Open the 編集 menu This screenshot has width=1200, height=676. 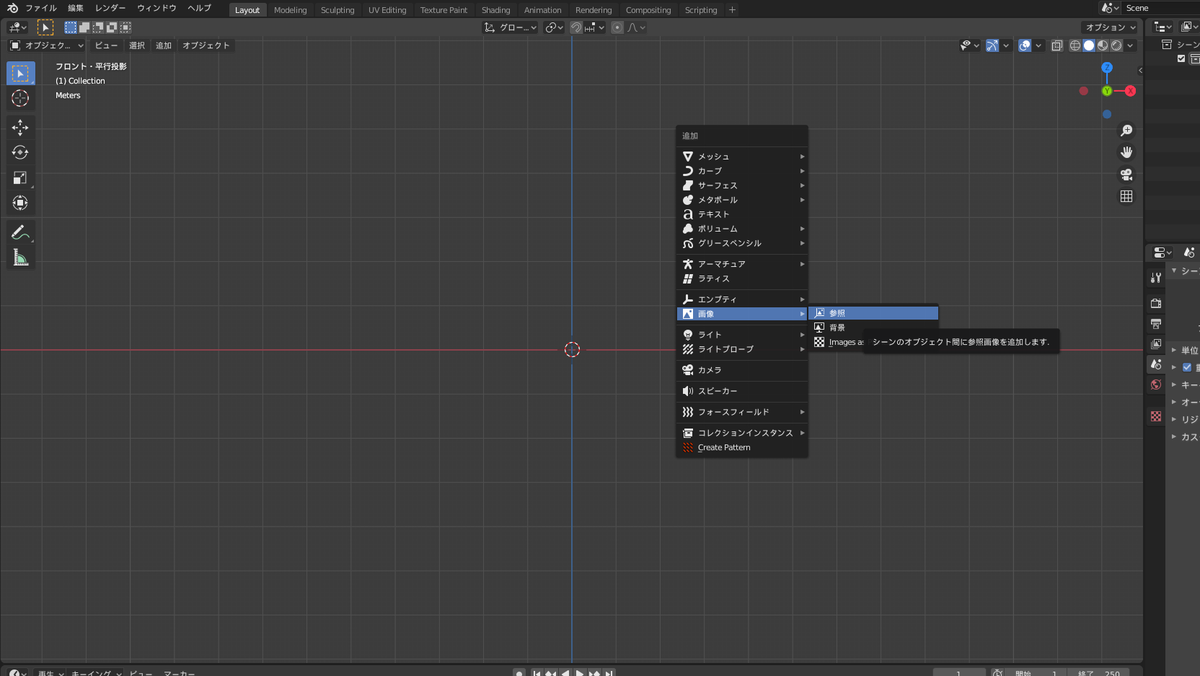[76, 8]
